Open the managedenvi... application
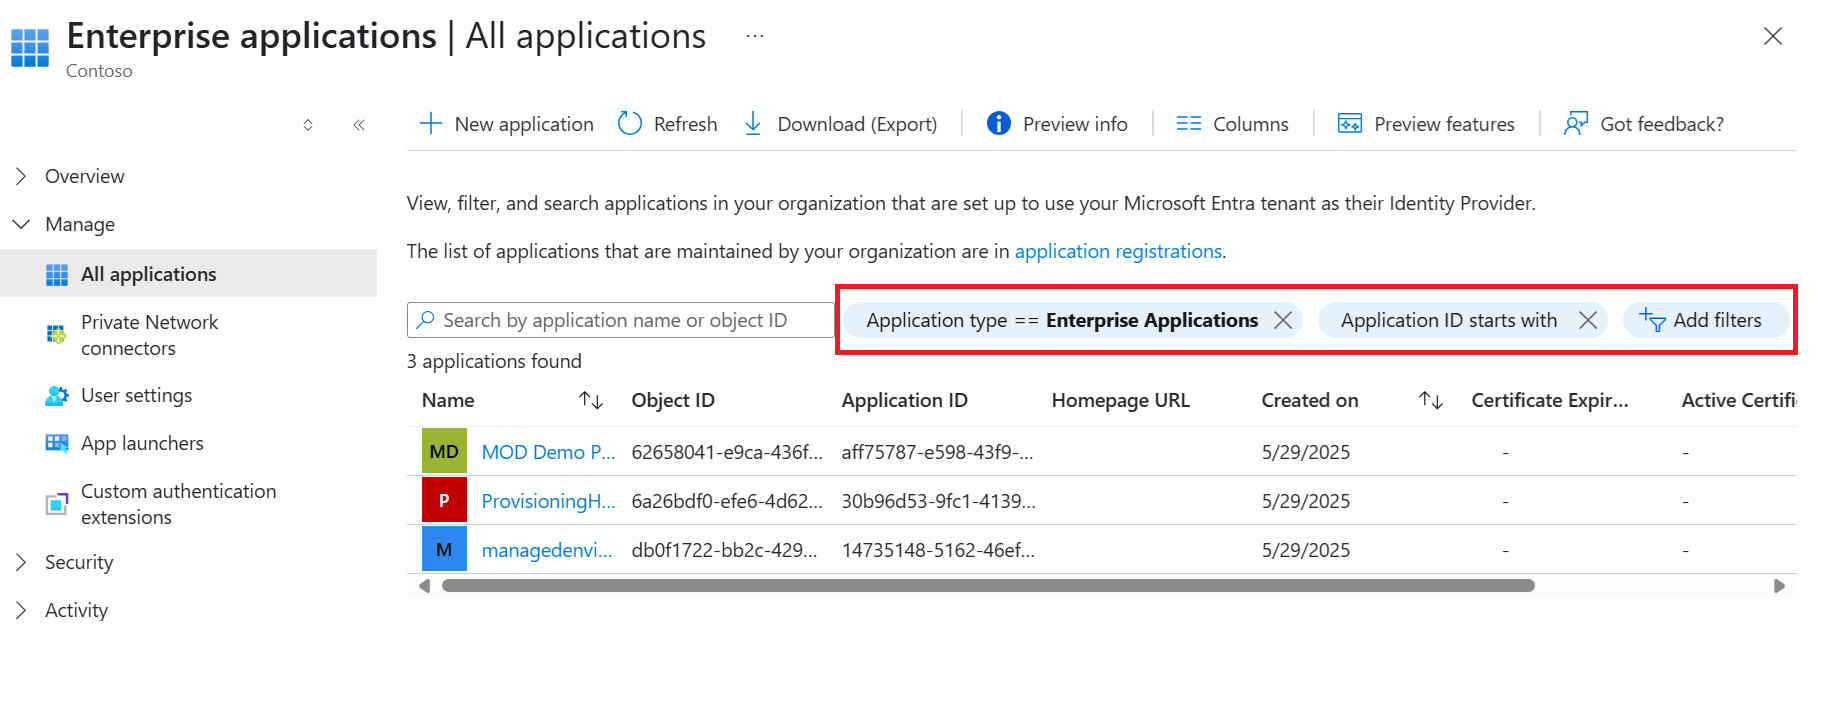Image resolution: width=1824 pixels, height=720 pixels. tap(546, 550)
